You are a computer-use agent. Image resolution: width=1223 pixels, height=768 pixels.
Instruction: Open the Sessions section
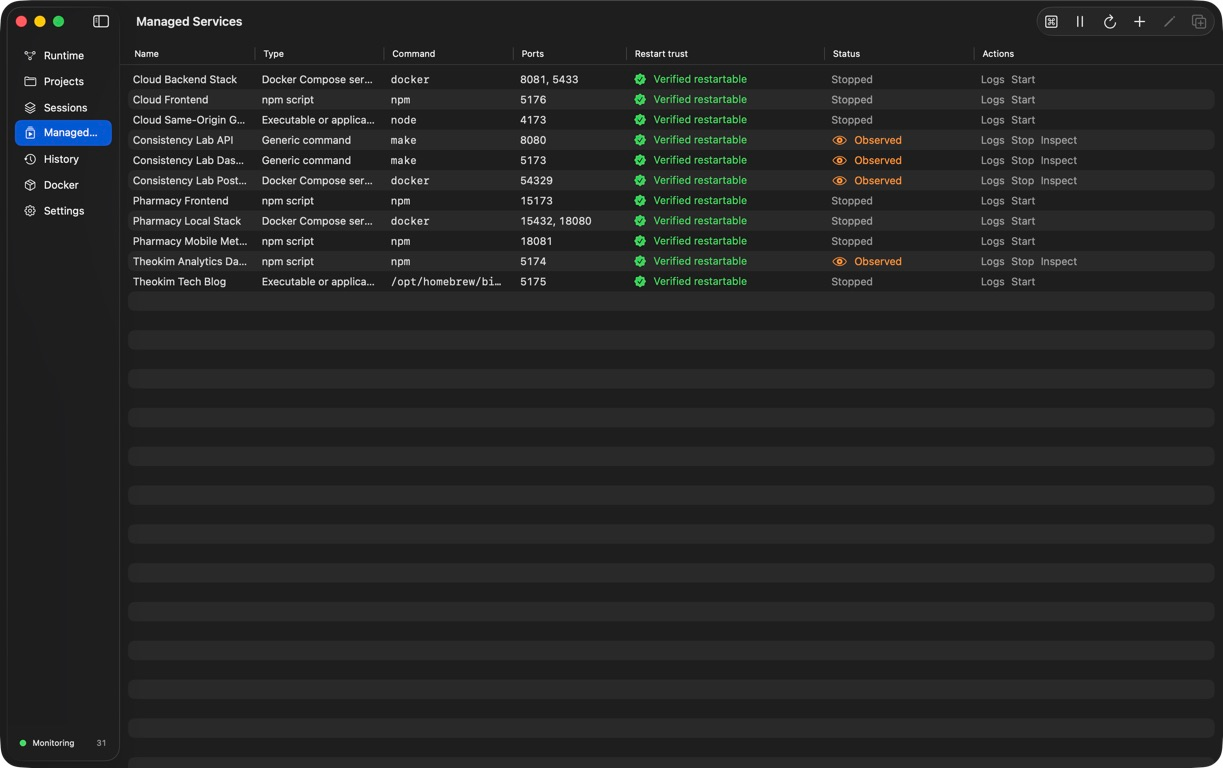(65, 108)
